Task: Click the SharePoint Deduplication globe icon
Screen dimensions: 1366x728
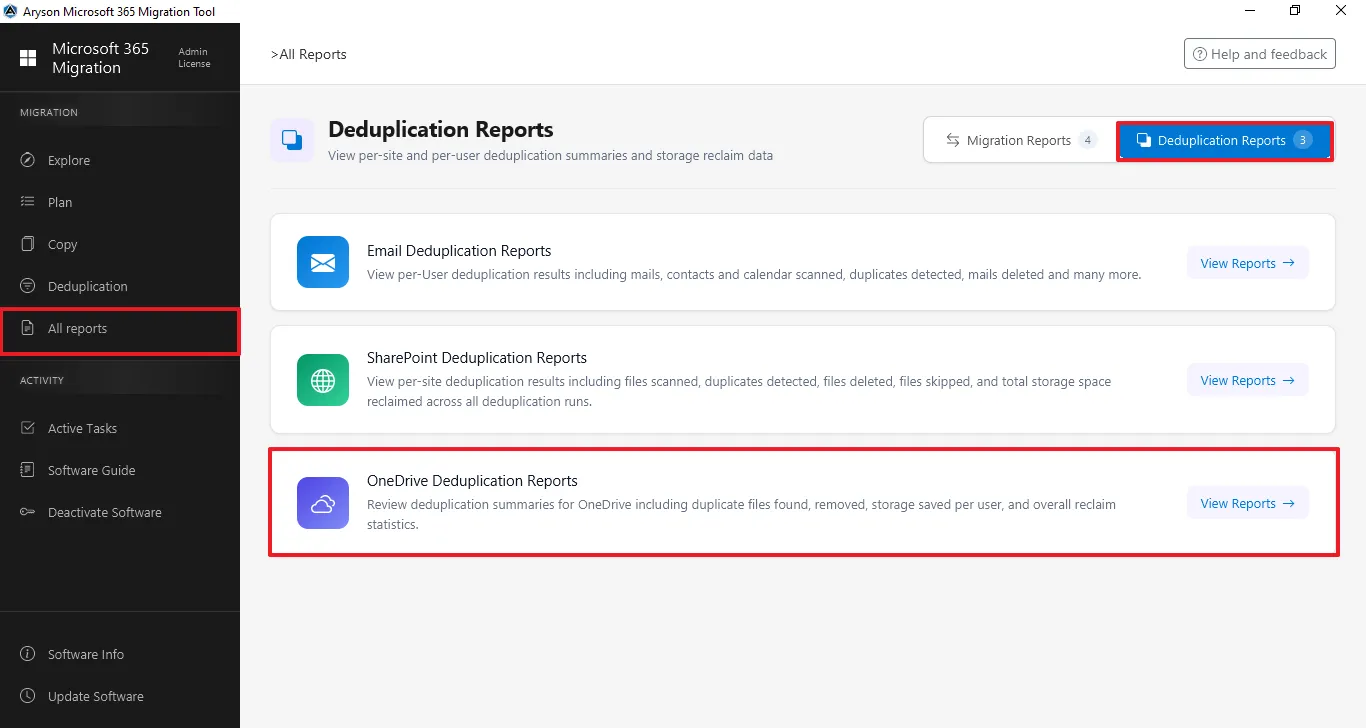Action: (x=323, y=380)
